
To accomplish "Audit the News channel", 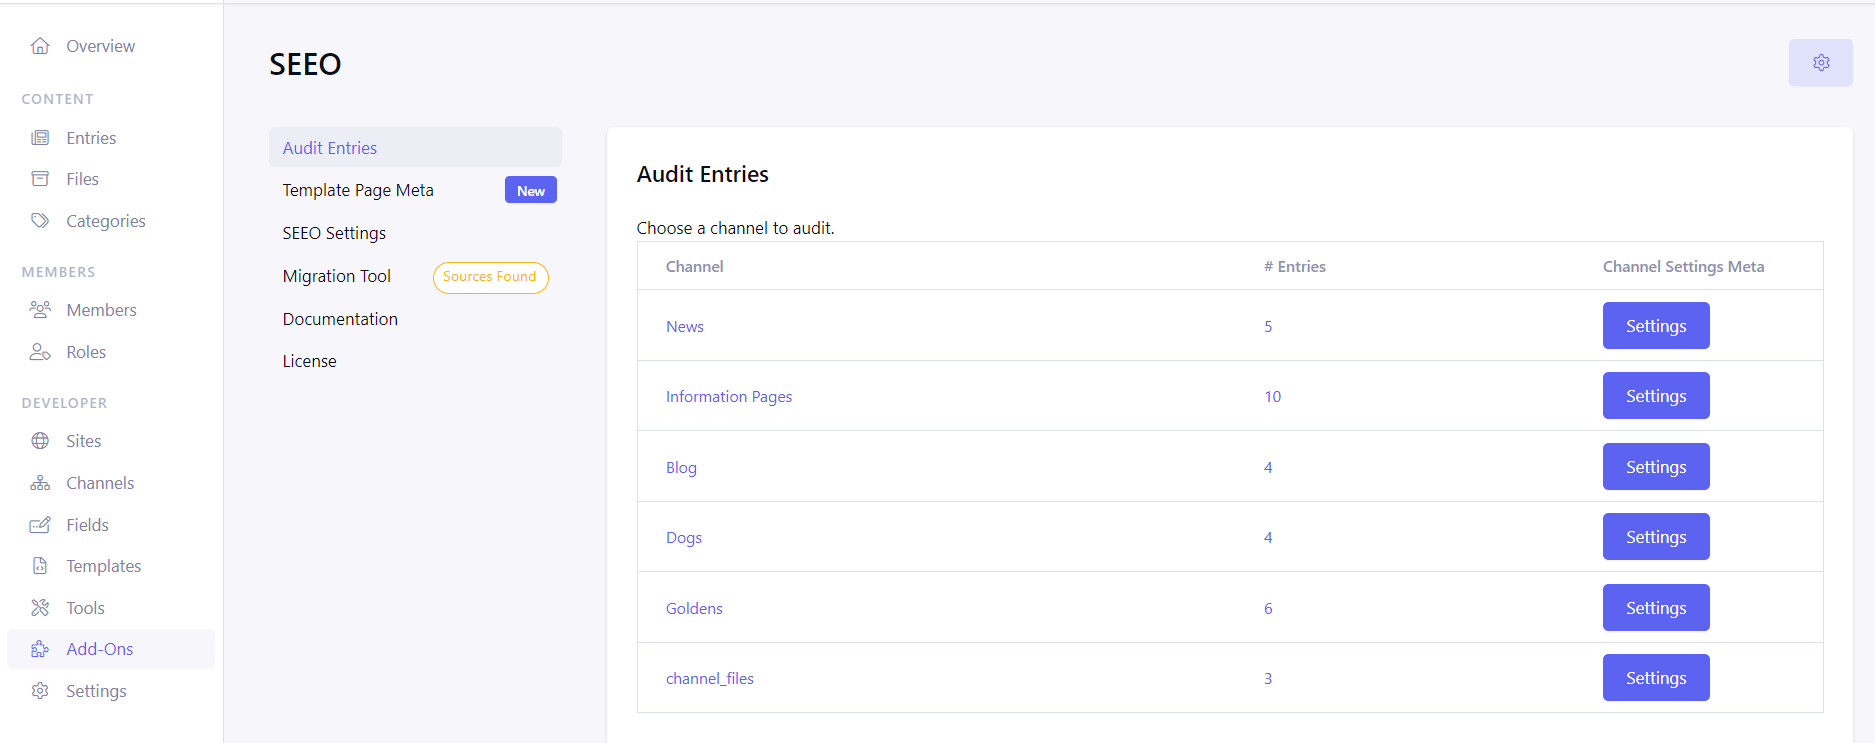I will pos(685,326).
